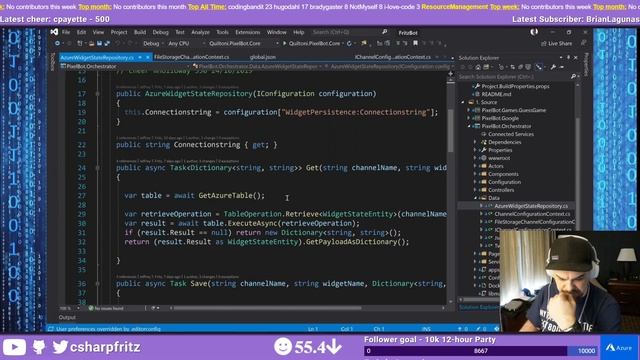Open the Edit menu
This screenshot has width=640, height=360.
82,32
